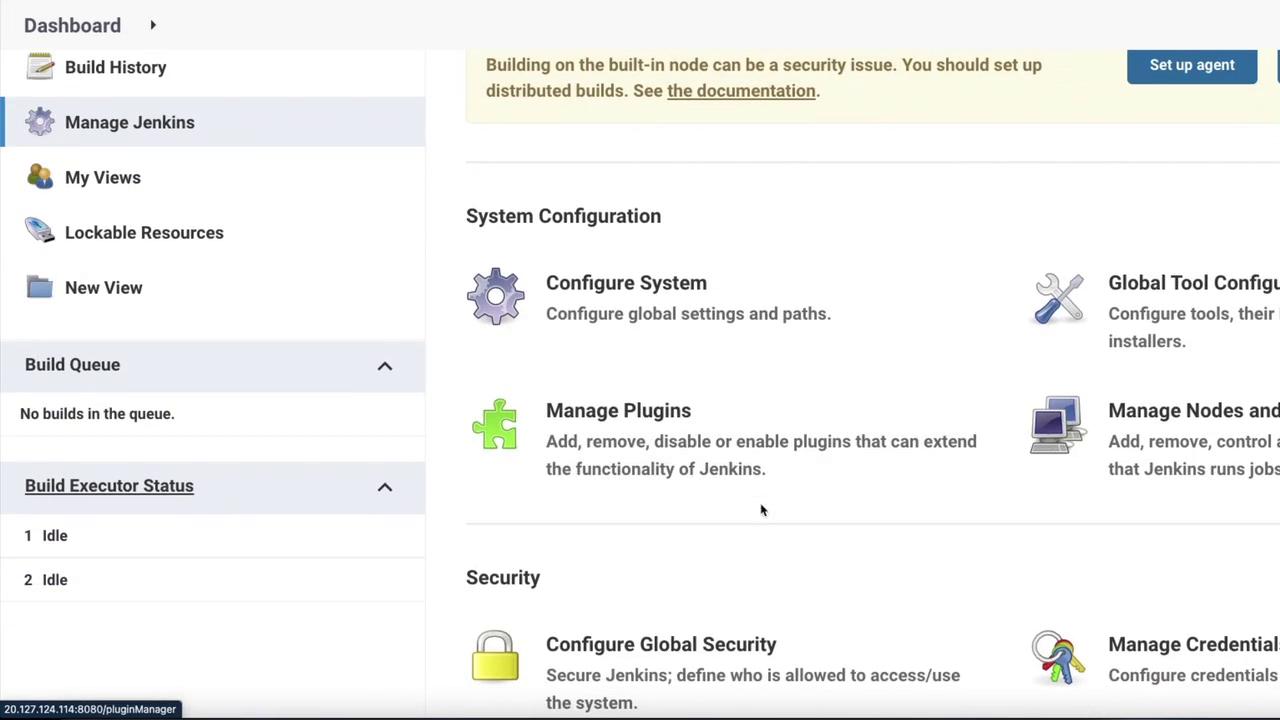Click the Lockable Resources drive icon
This screenshot has width=1280, height=720.
40,232
